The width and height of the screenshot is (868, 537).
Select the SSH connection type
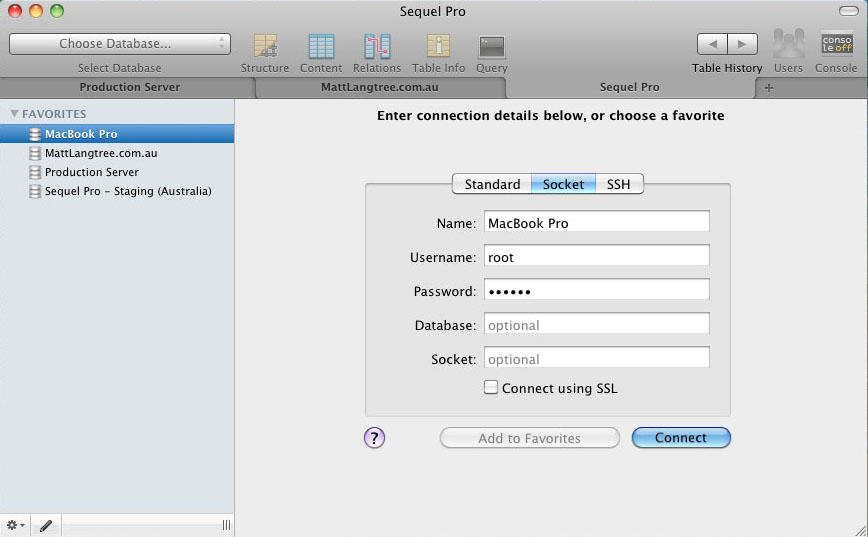(618, 184)
